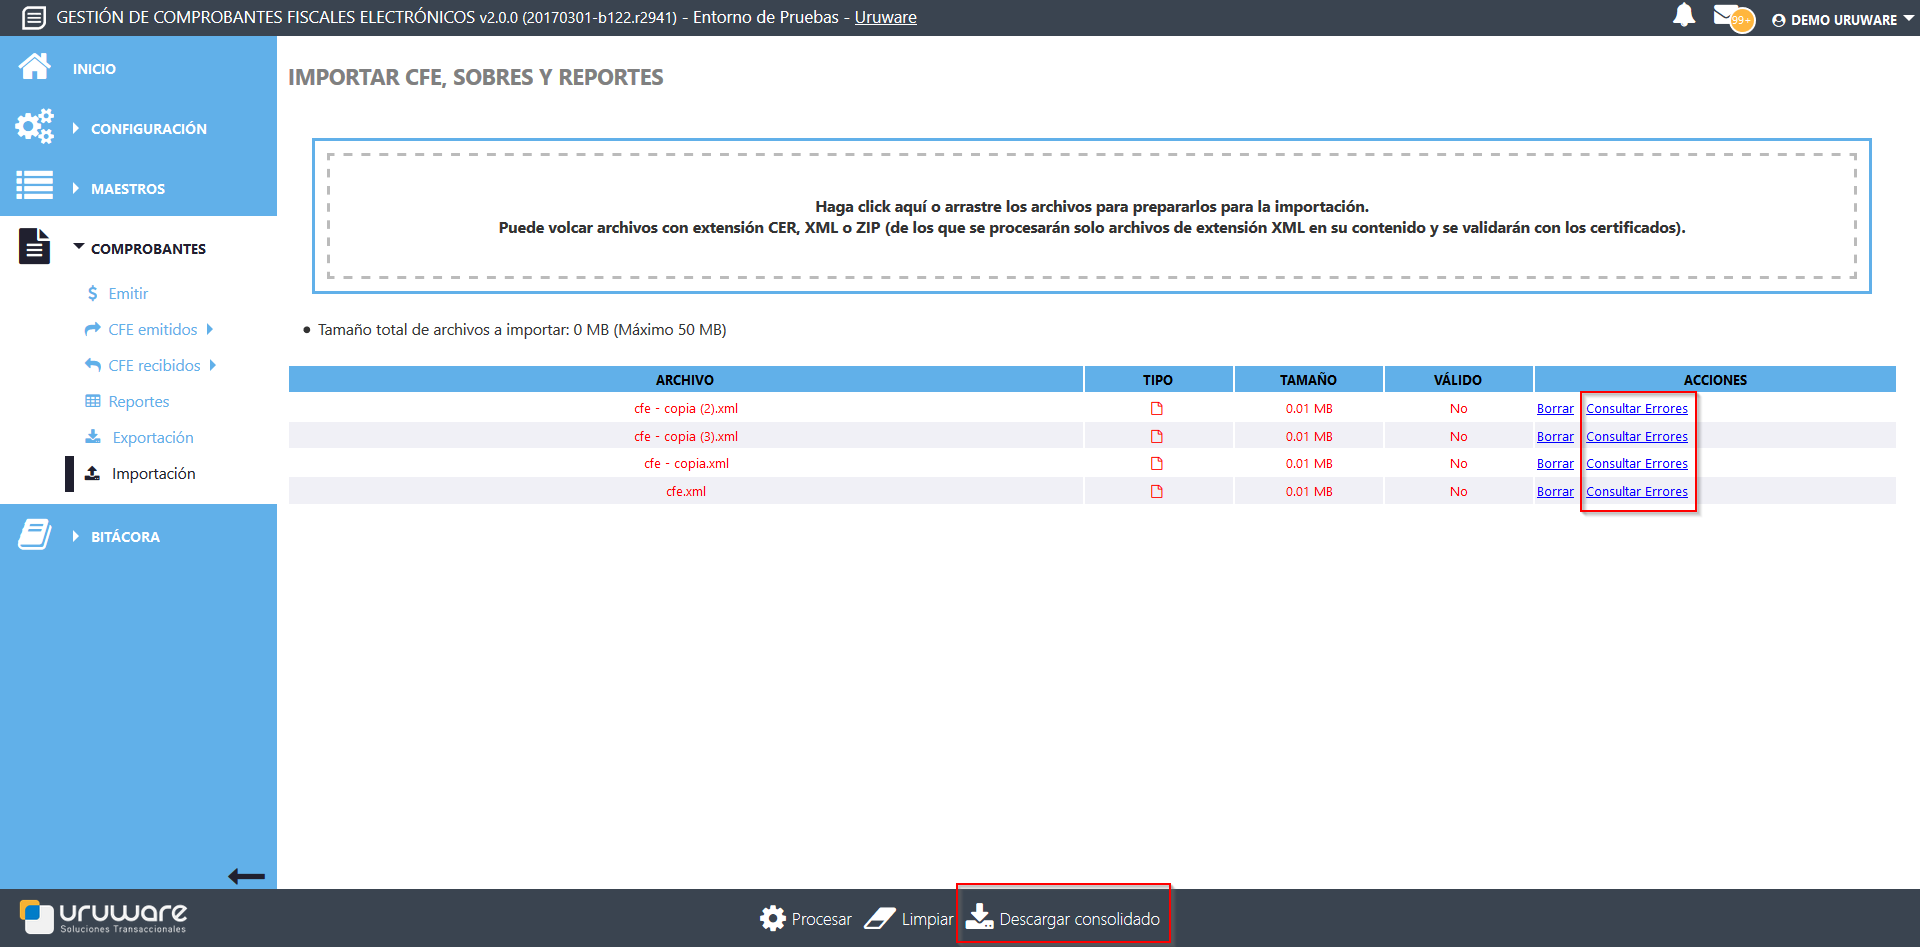Open the Reportes menu item
Image resolution: width=1920 pixels, height=947 pixels.
coord(138,401)
